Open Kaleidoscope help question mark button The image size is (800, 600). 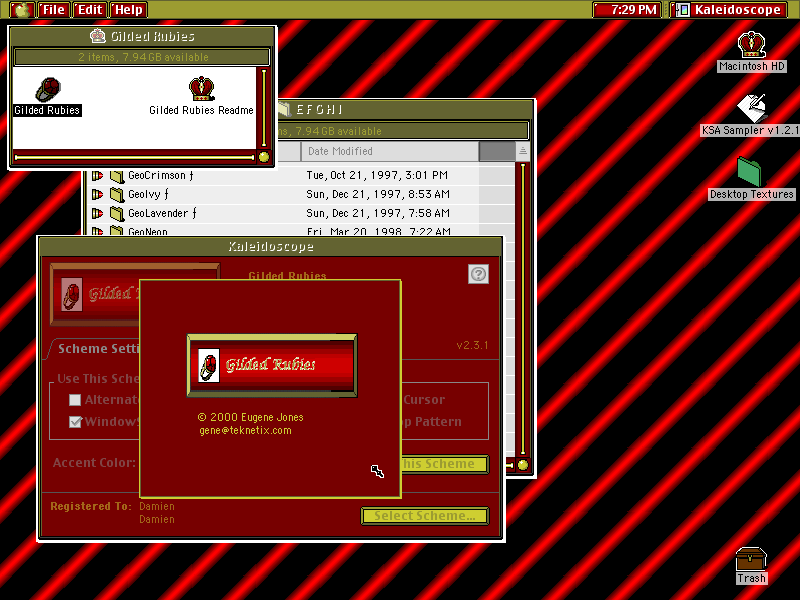478,274
